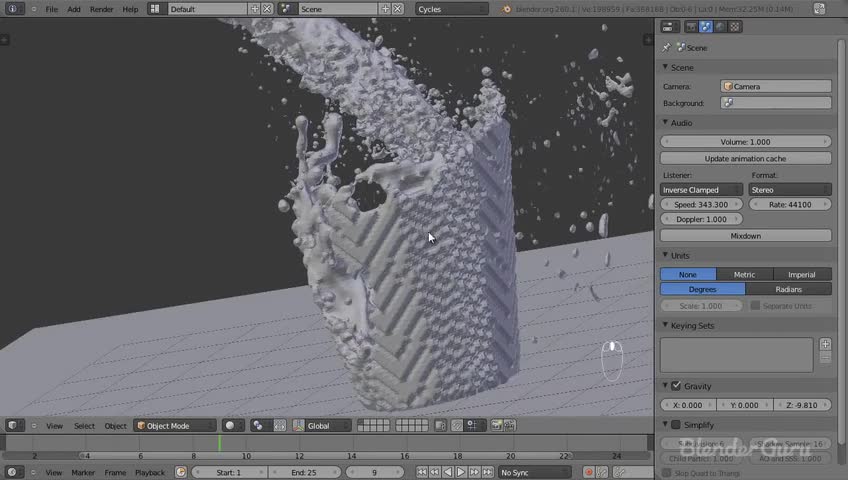The image size is (848, 480).
Task: Switch to Scene properties tab
Action: pyautogui.click(x=706, y=26)
